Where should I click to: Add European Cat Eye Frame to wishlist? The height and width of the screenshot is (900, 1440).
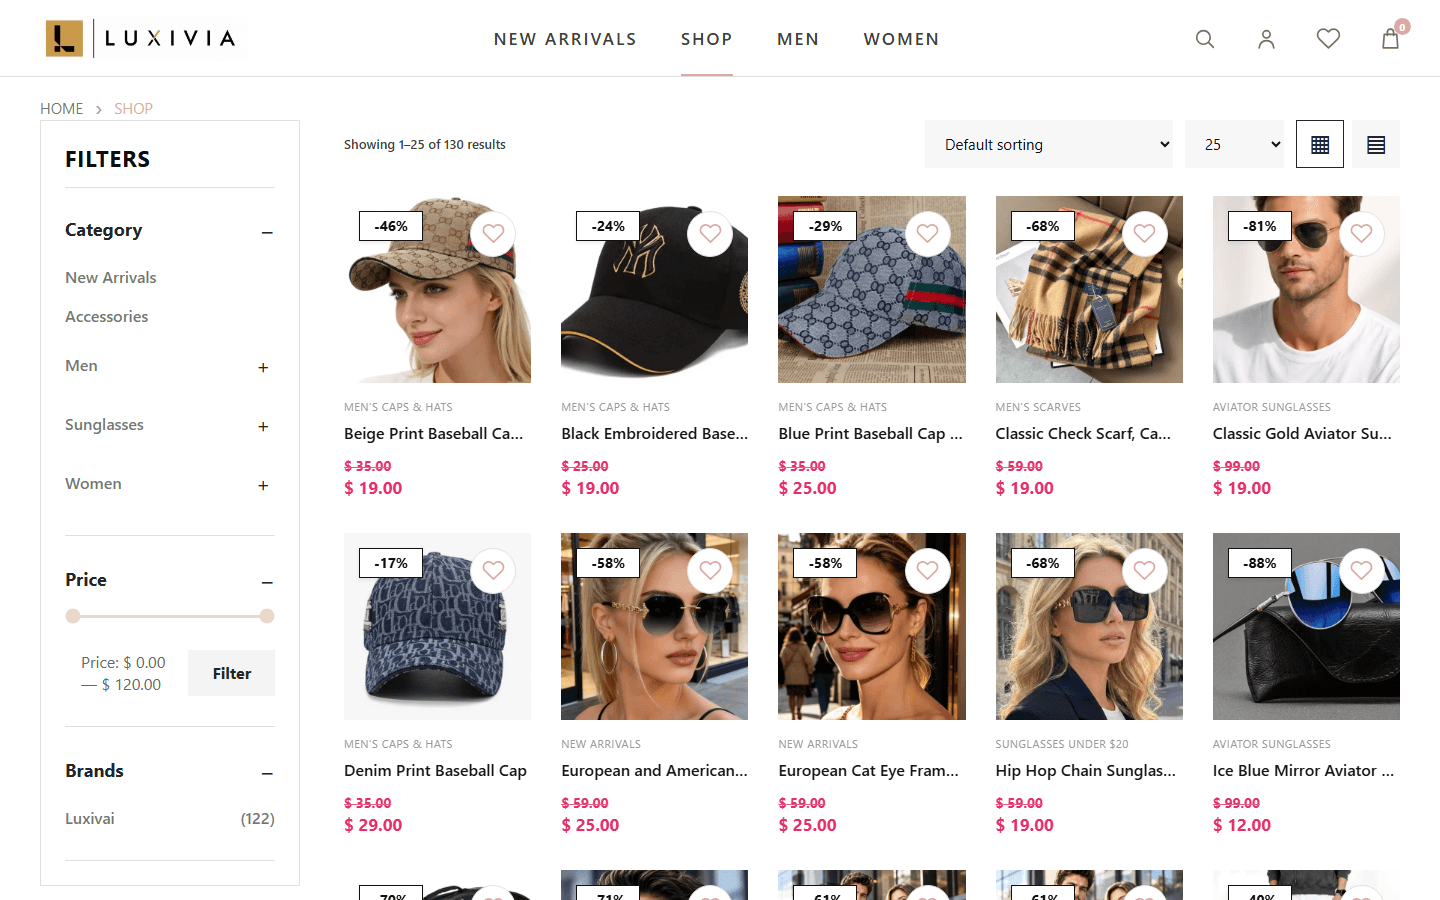click(927, 571)
